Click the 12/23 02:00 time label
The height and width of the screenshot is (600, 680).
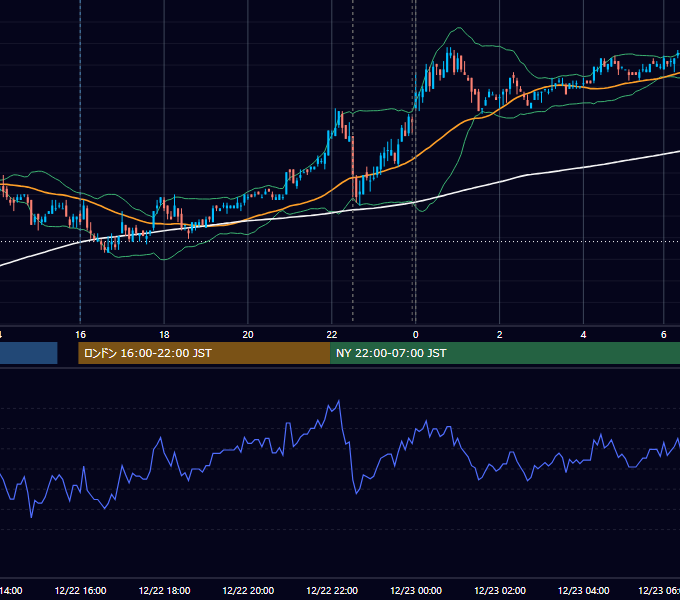click(x=500, y=590)
